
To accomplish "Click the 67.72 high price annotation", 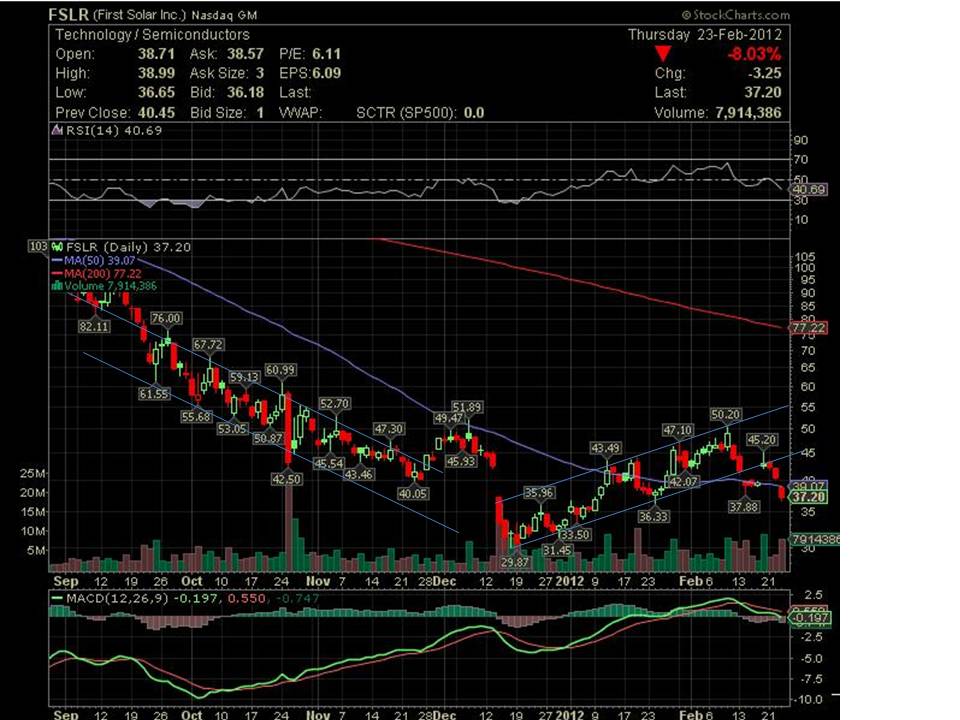I will 208,345.
